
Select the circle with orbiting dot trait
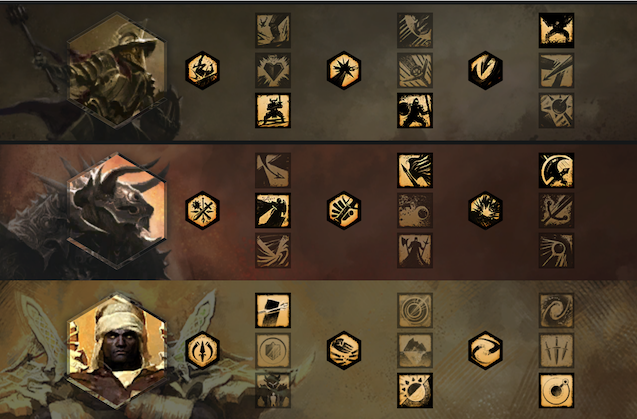(556, 391)
